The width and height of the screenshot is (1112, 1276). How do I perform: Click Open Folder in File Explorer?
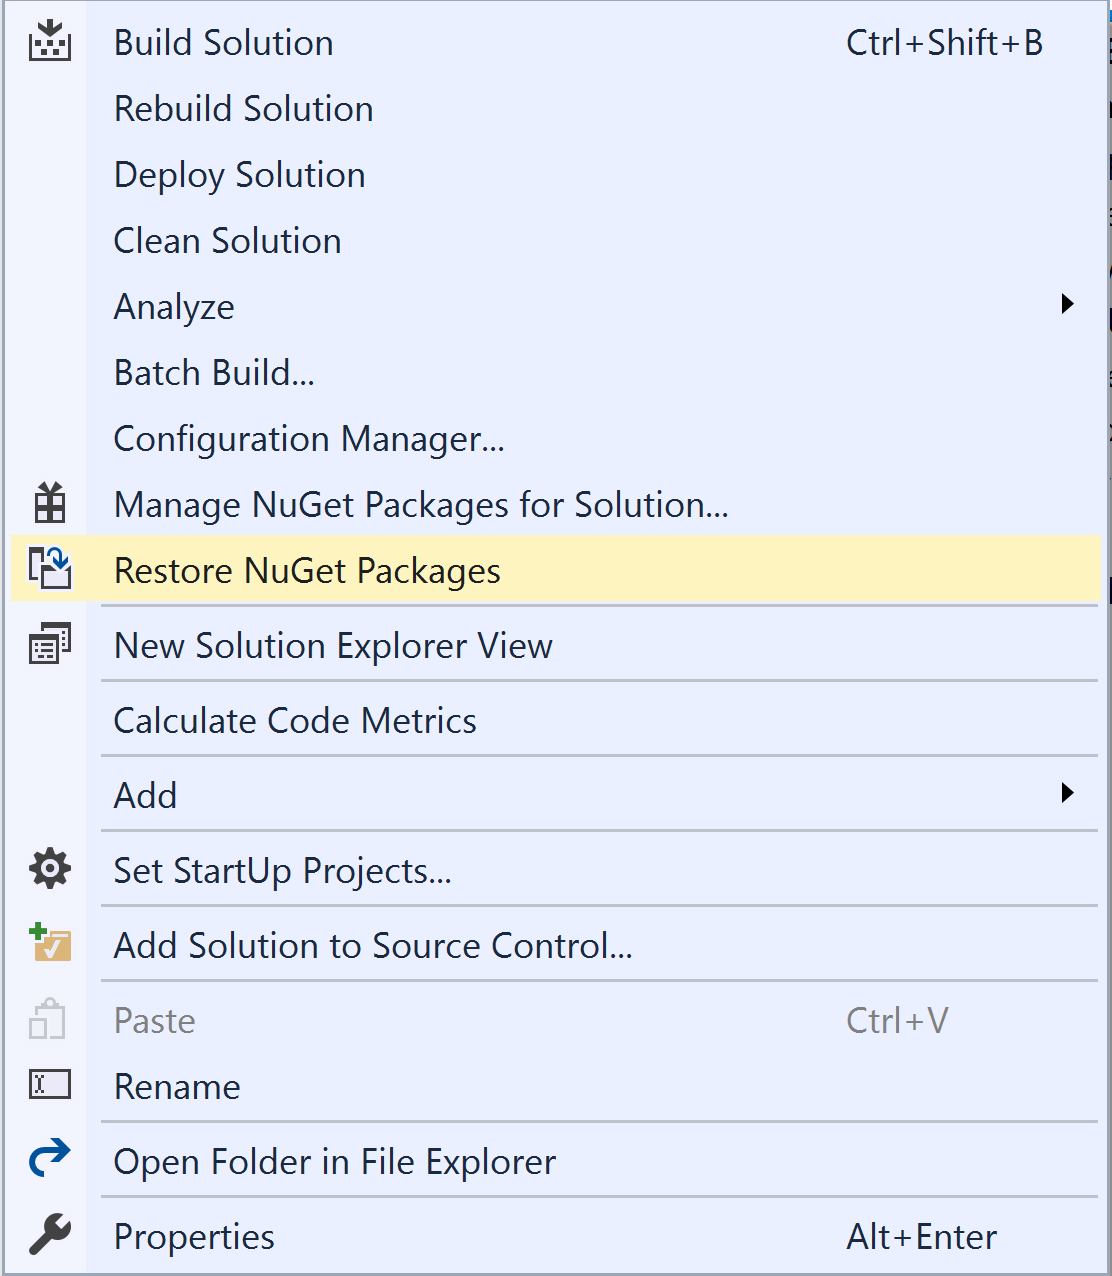click(334, 1160)
